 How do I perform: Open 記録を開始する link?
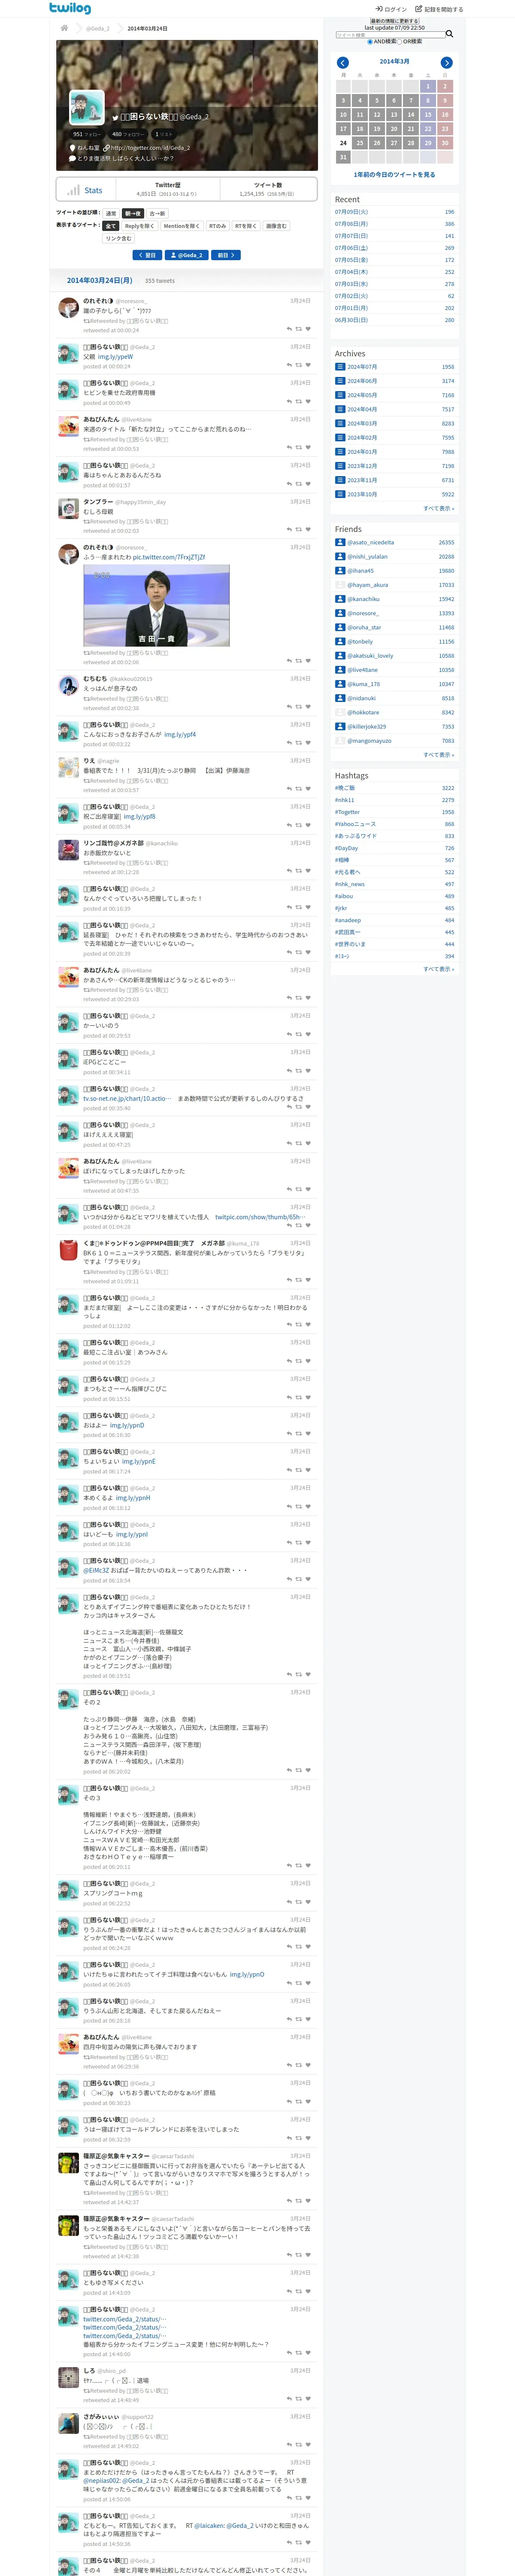pyautogui.click(x=439, y=9)
